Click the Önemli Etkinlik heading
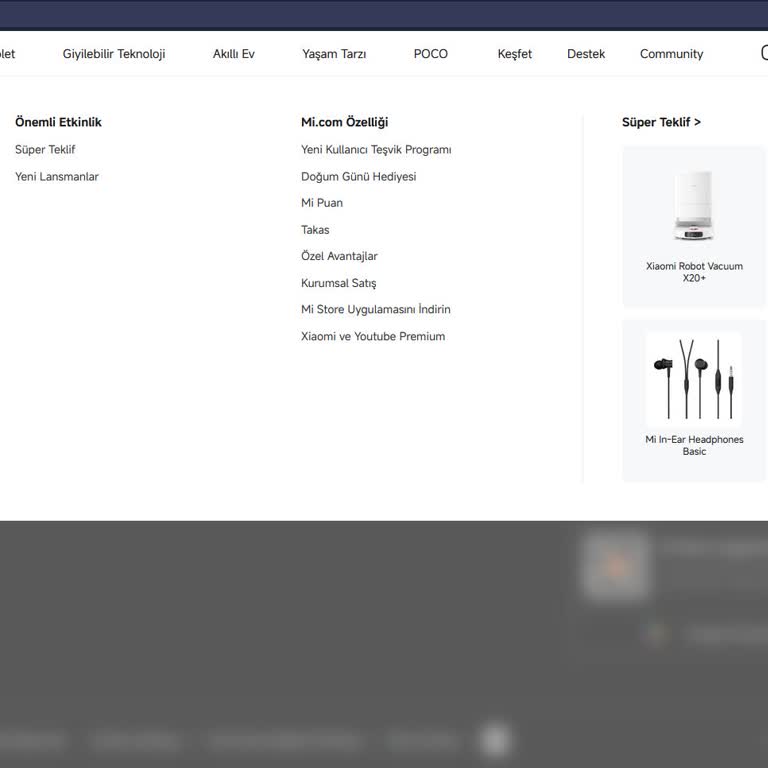Image resolution: width=768 pixels, height=768 pixels. [58, 122]
